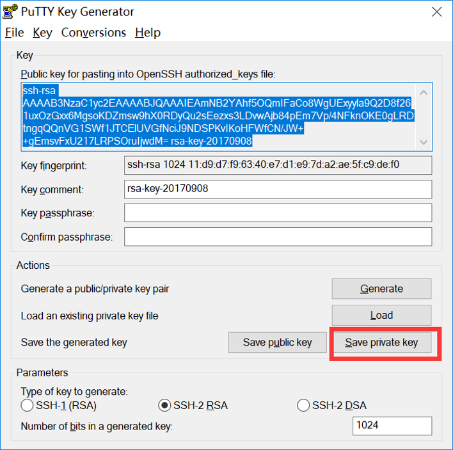Screen dimensions: 453x450
Task: Open the File menu
Action: click(x=14, y=33)
